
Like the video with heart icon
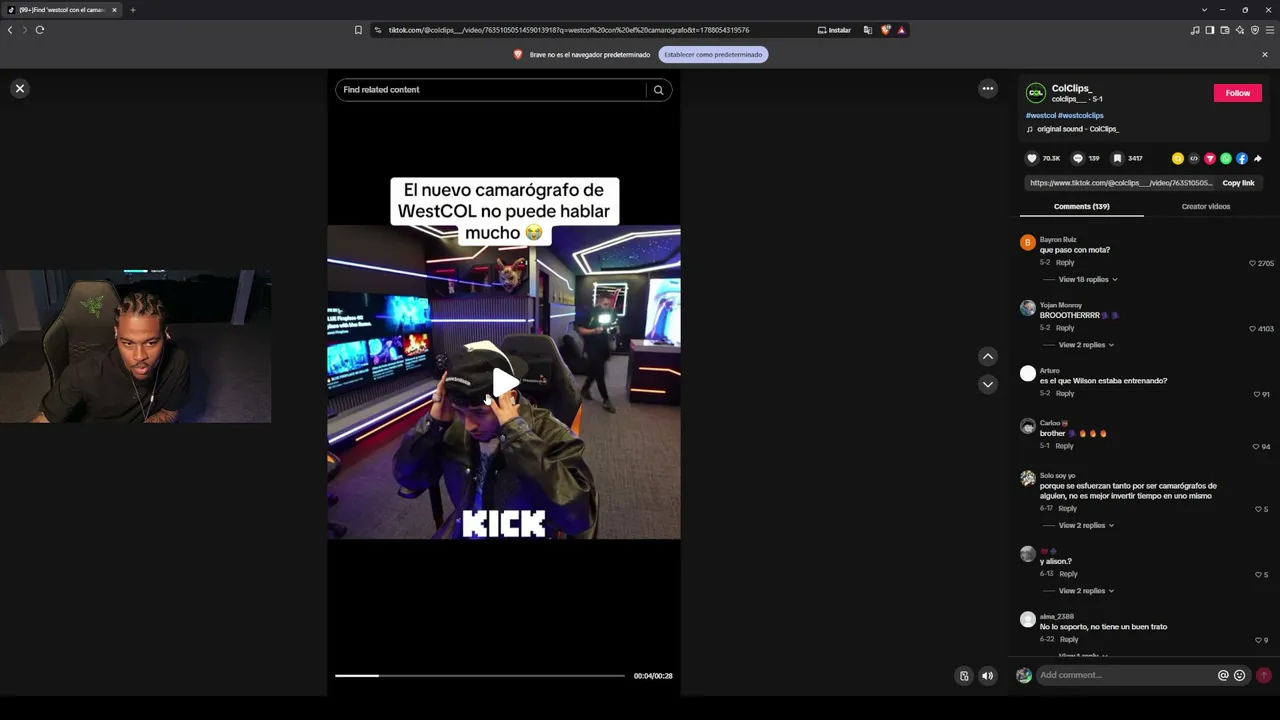point(1032,158)
